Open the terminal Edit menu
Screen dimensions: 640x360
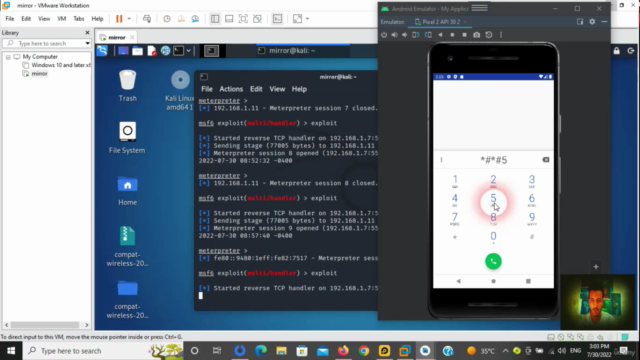click(x=256, y=89)
